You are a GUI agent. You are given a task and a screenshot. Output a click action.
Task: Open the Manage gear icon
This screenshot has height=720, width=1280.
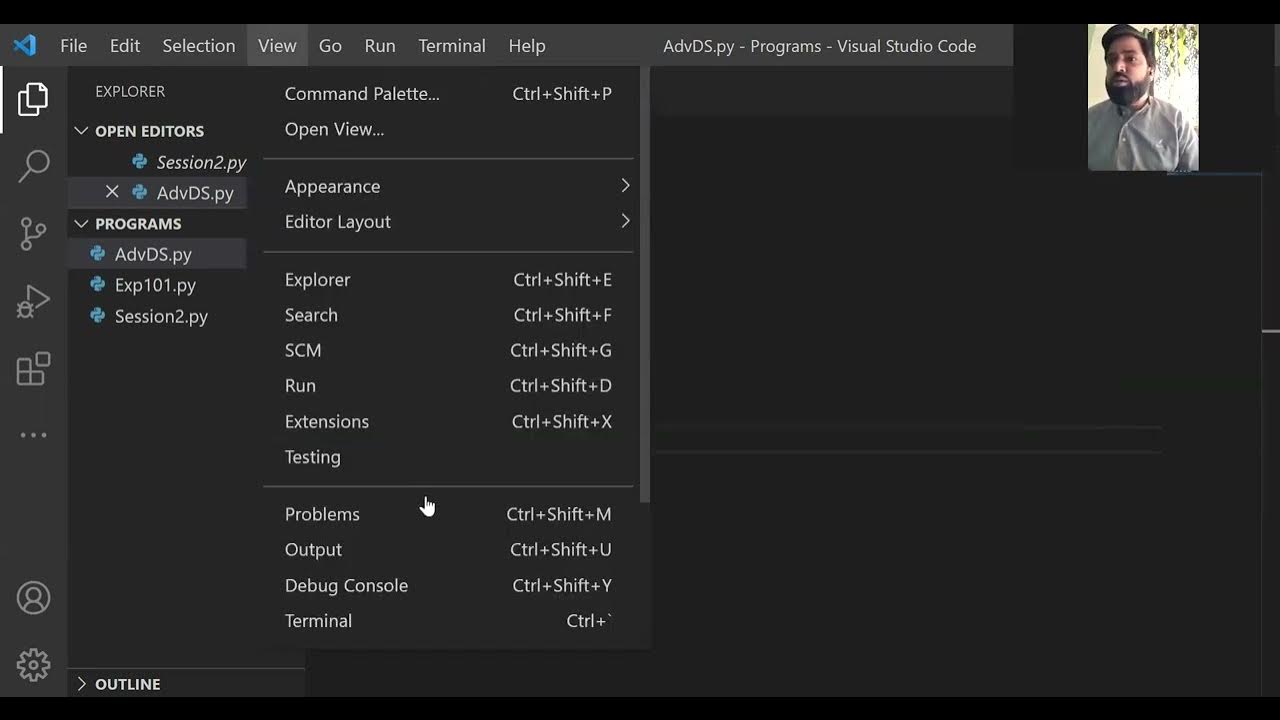coord(33,665)
